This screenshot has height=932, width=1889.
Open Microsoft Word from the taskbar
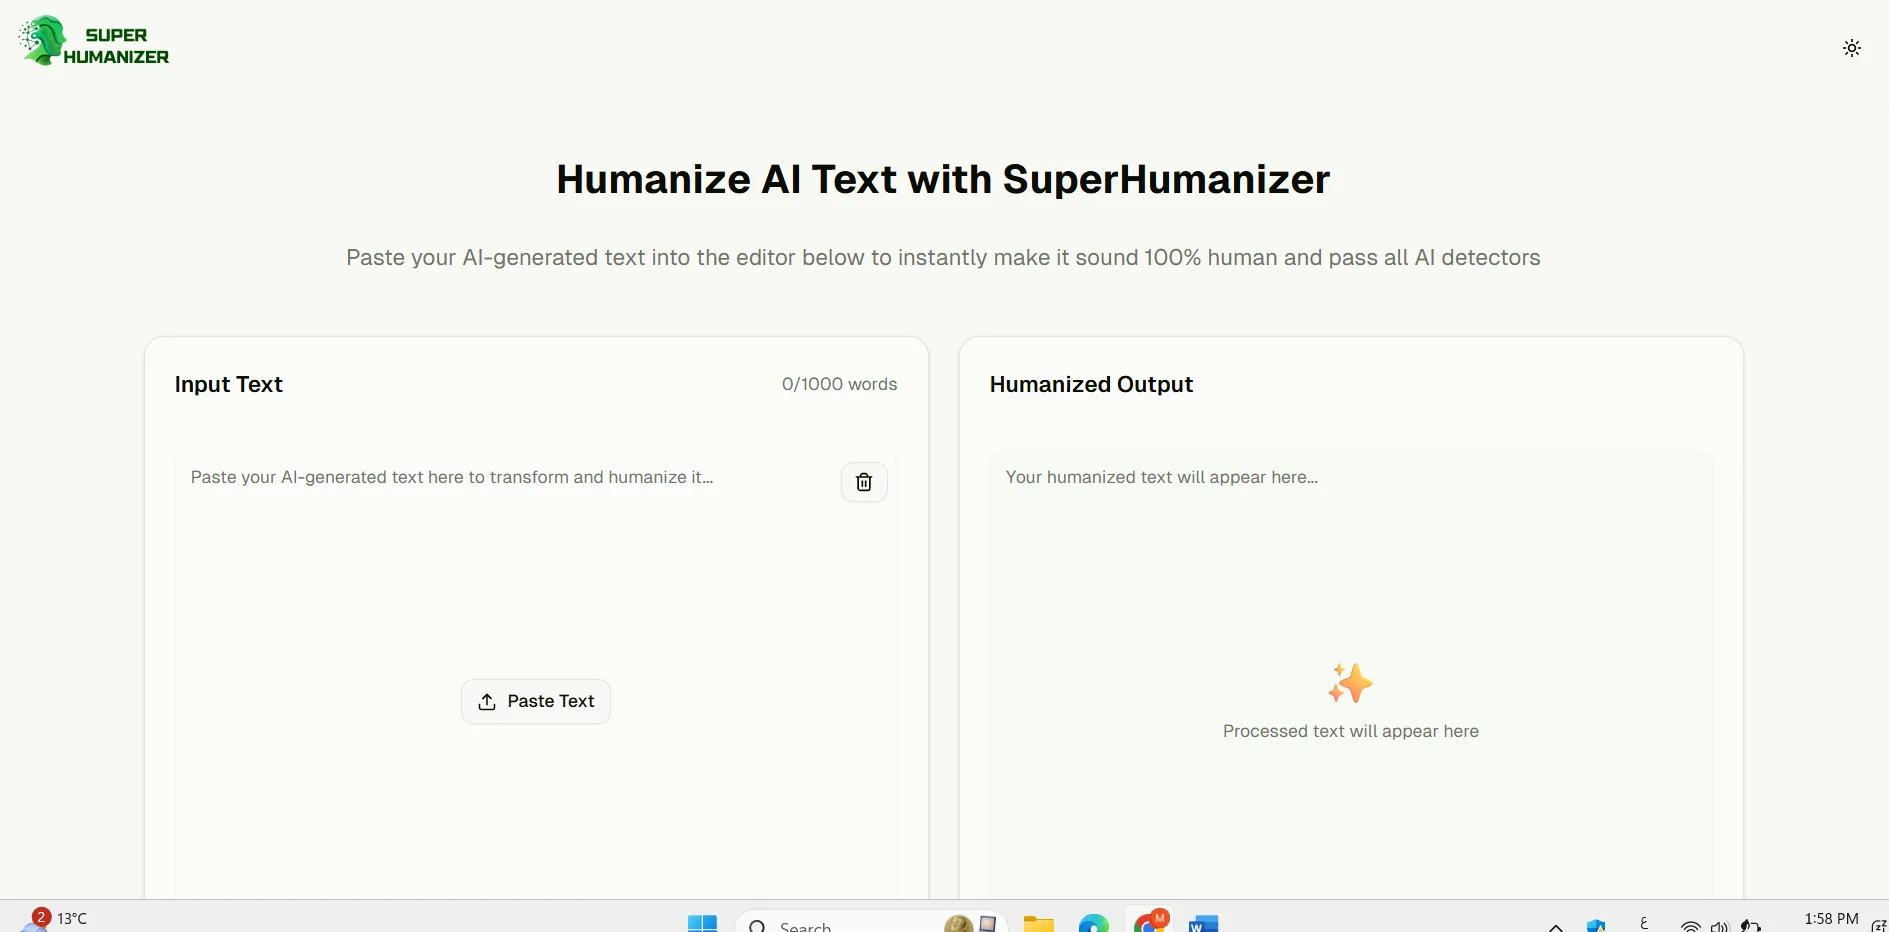pos(1204,924)
